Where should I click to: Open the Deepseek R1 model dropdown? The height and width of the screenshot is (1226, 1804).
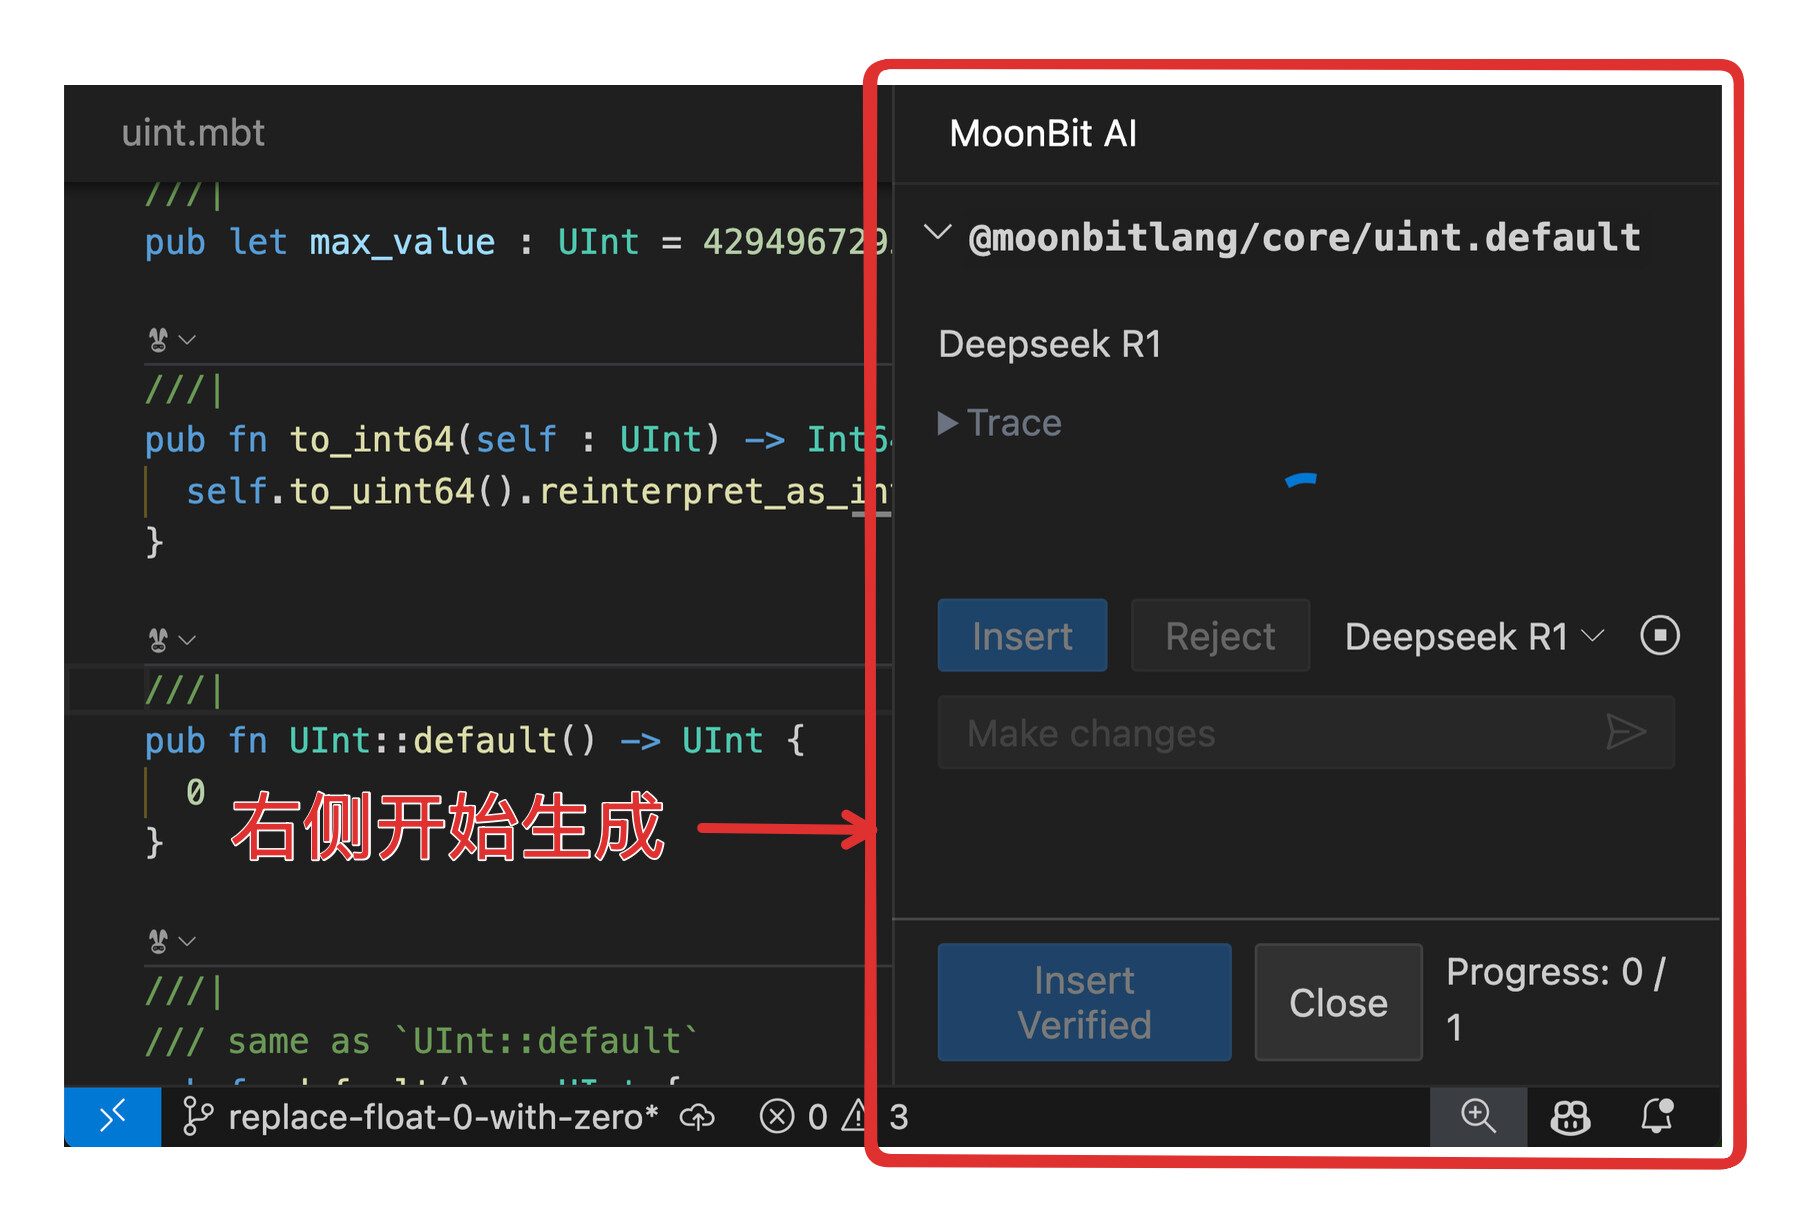(x=1474, y=636)
